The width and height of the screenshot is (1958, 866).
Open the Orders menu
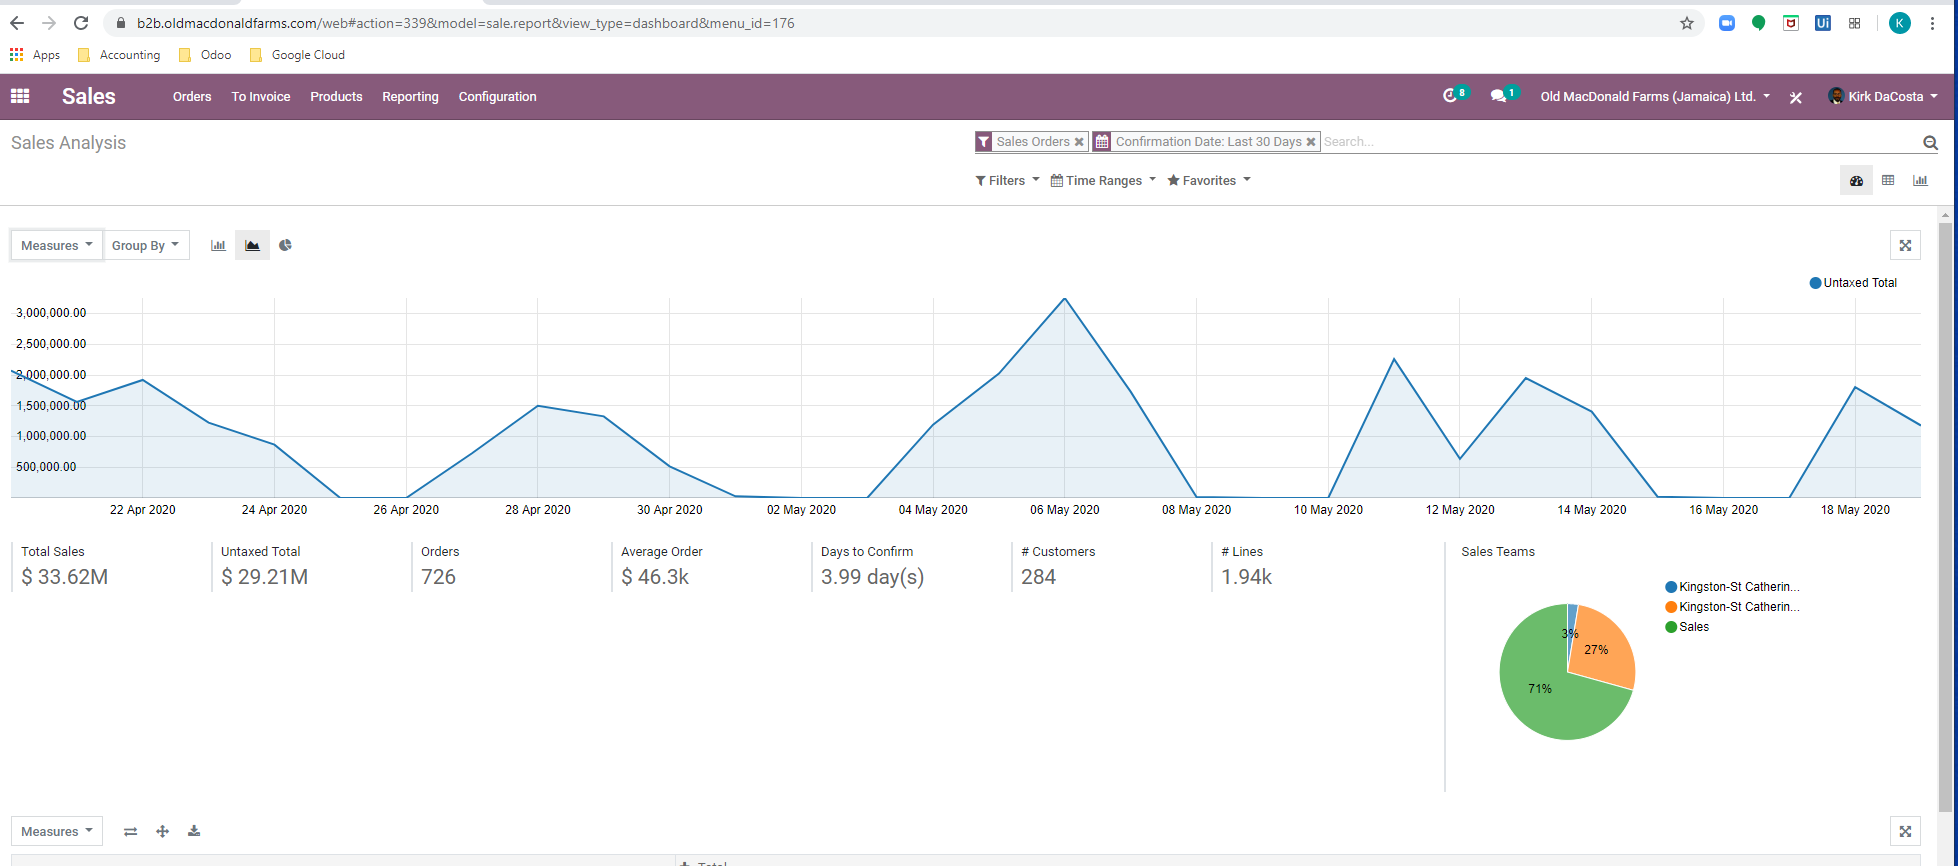192,97
